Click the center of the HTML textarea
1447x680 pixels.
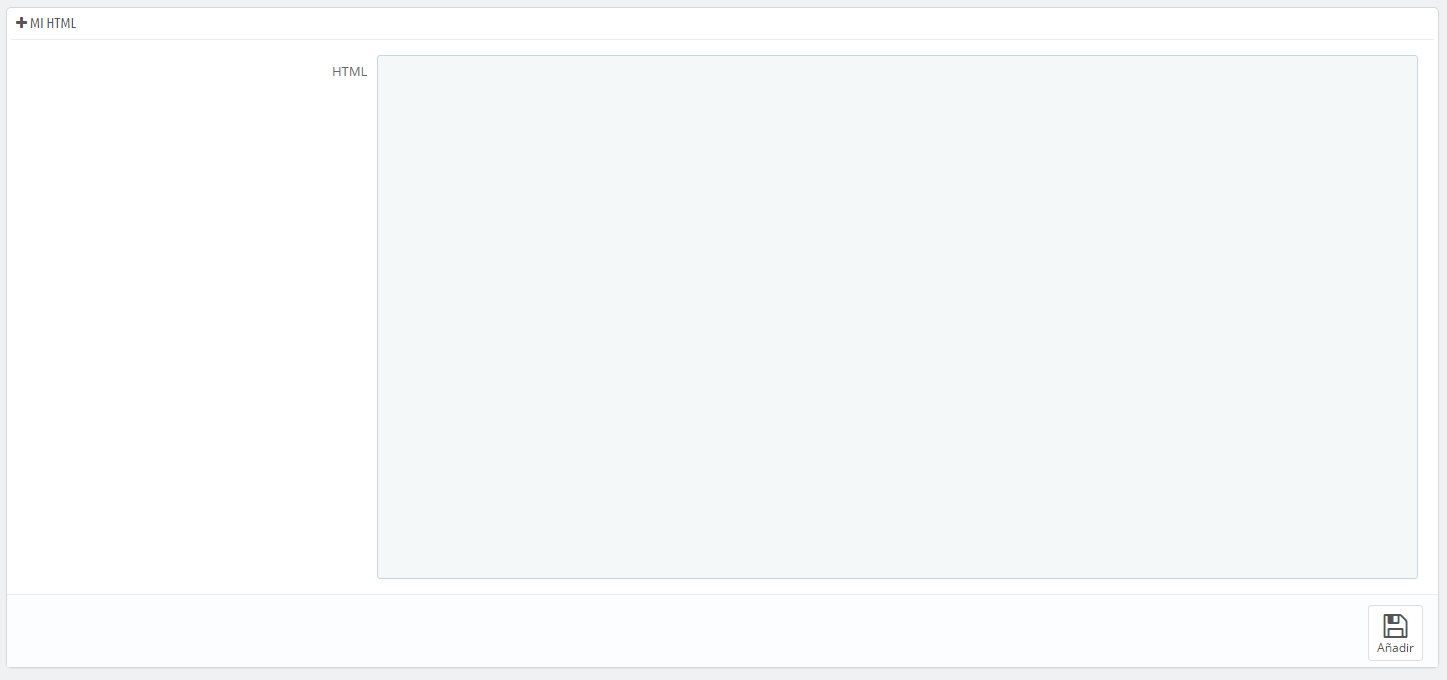coord(897,317)
